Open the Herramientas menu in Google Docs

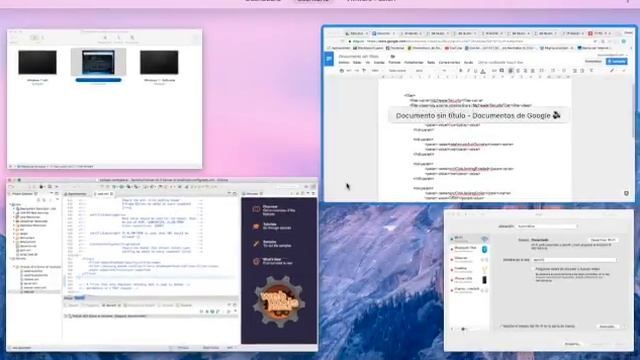413,62
